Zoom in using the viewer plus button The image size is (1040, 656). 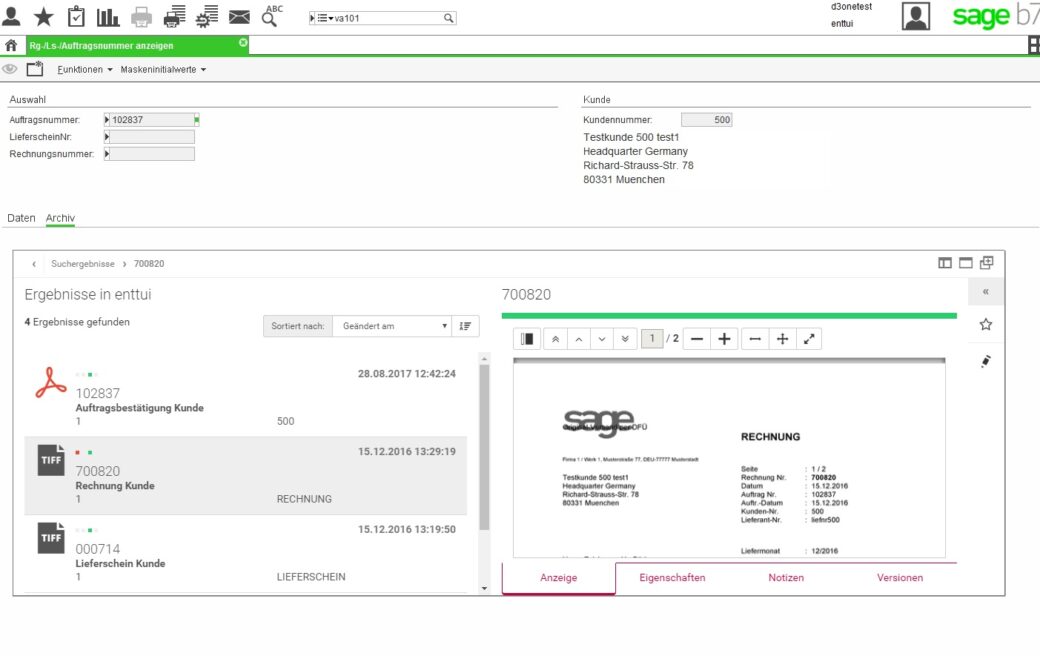[724, 339]
